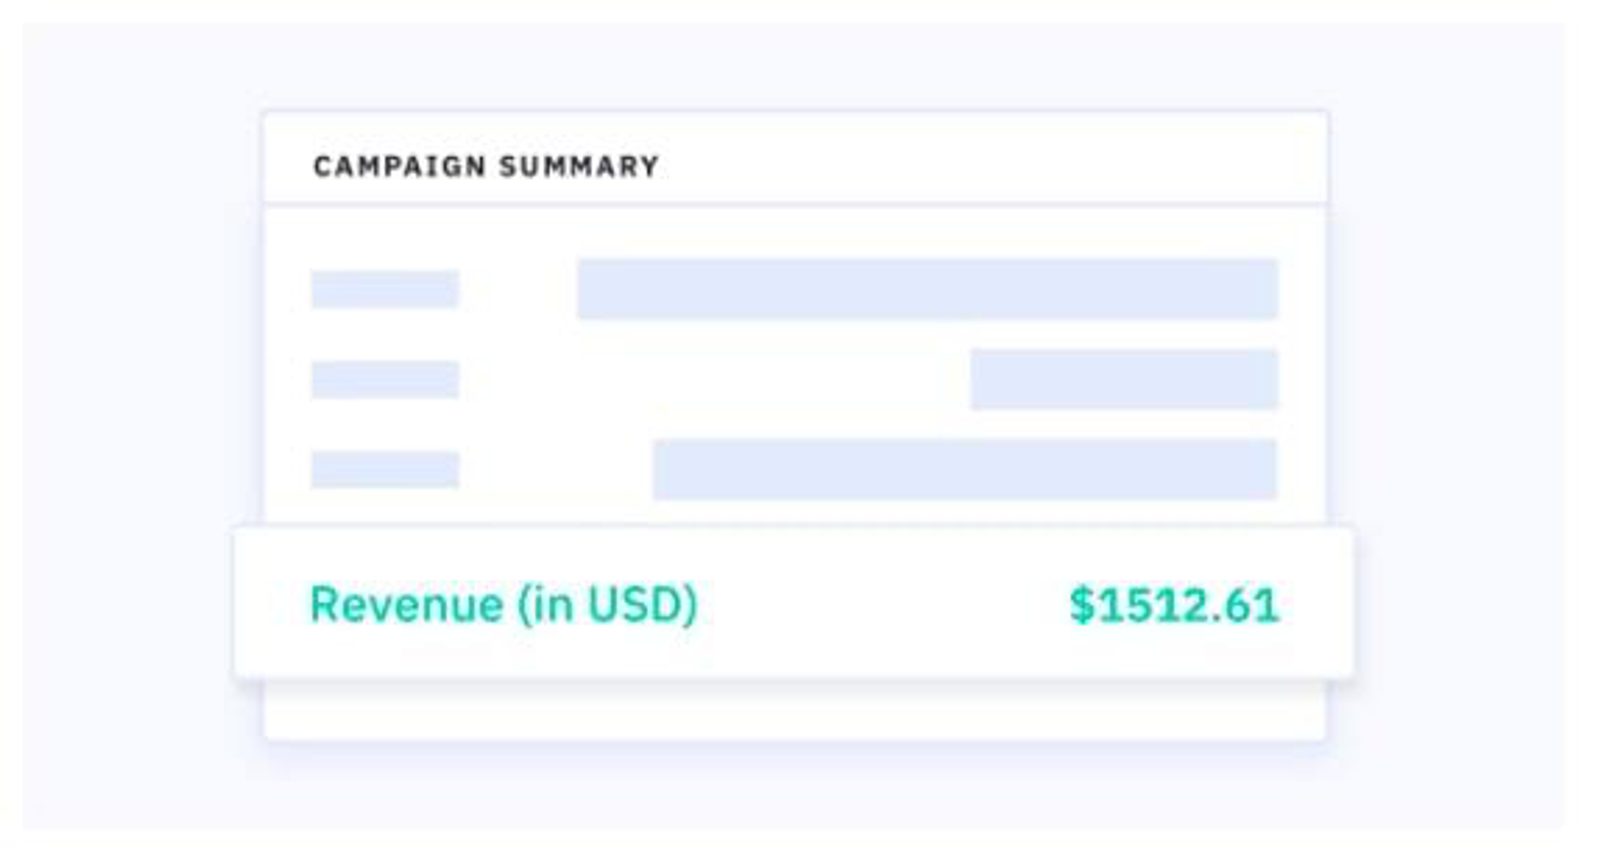Click empty header area right of CAMPAIGN SUMMARY
The height and width of the screenshot is (850, 1600).
point(990,160)
